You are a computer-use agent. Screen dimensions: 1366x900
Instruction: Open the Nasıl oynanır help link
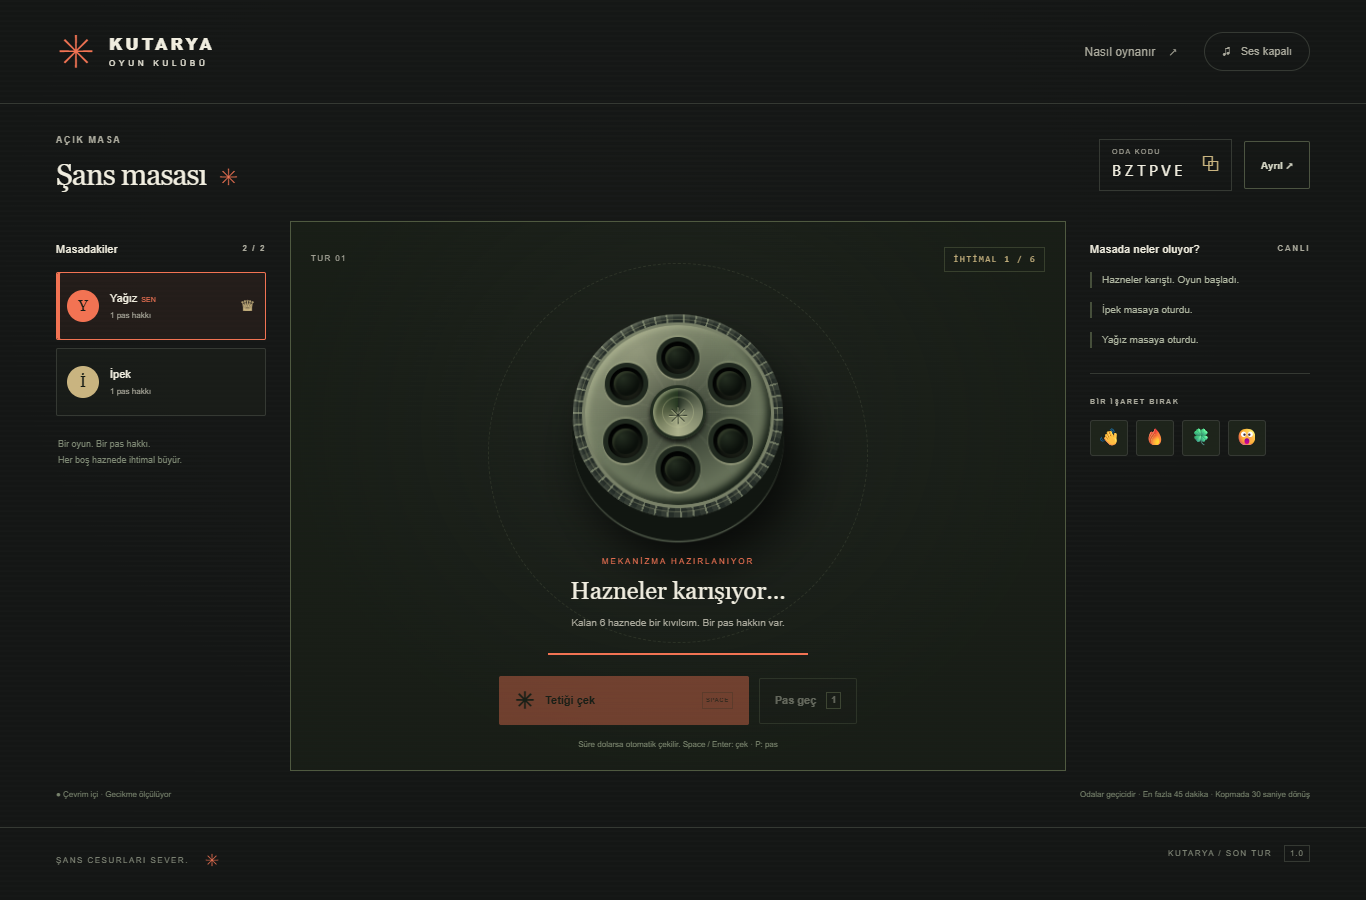1130,52
